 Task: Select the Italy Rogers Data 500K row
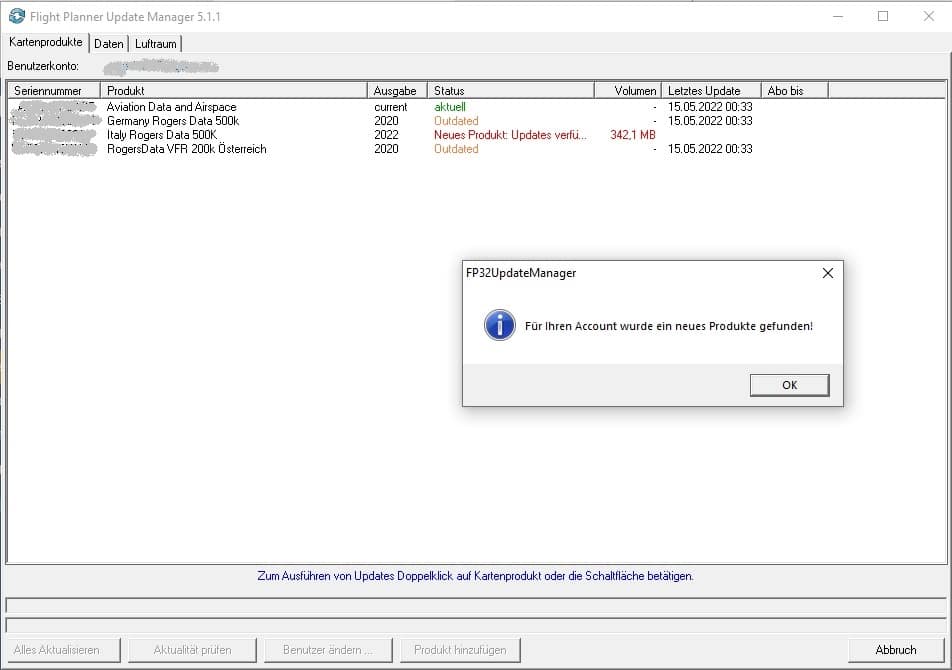162,135
